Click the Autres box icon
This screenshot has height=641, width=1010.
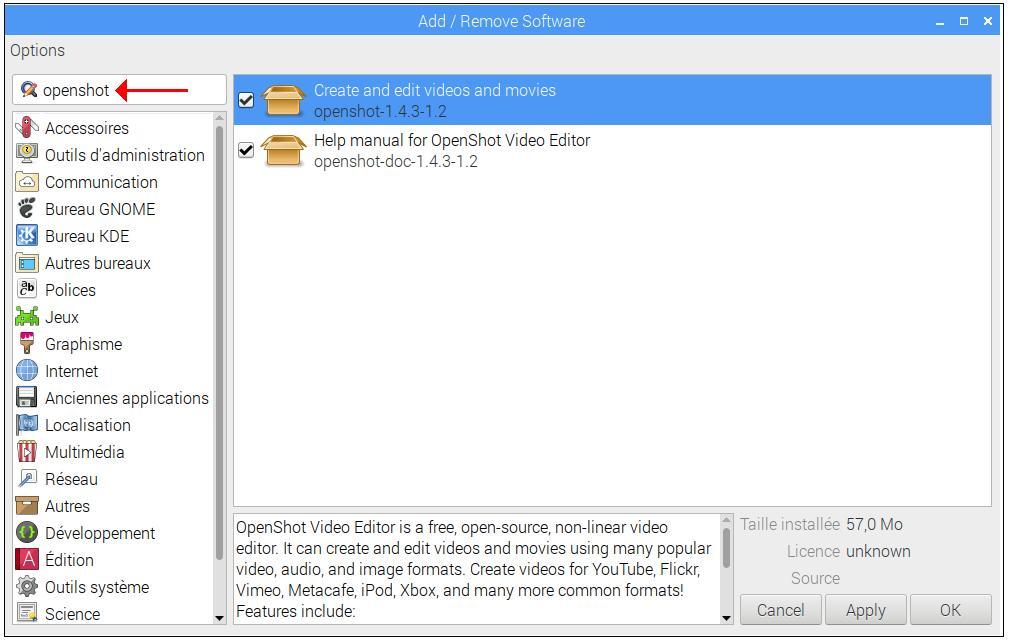tap(26, 506)
